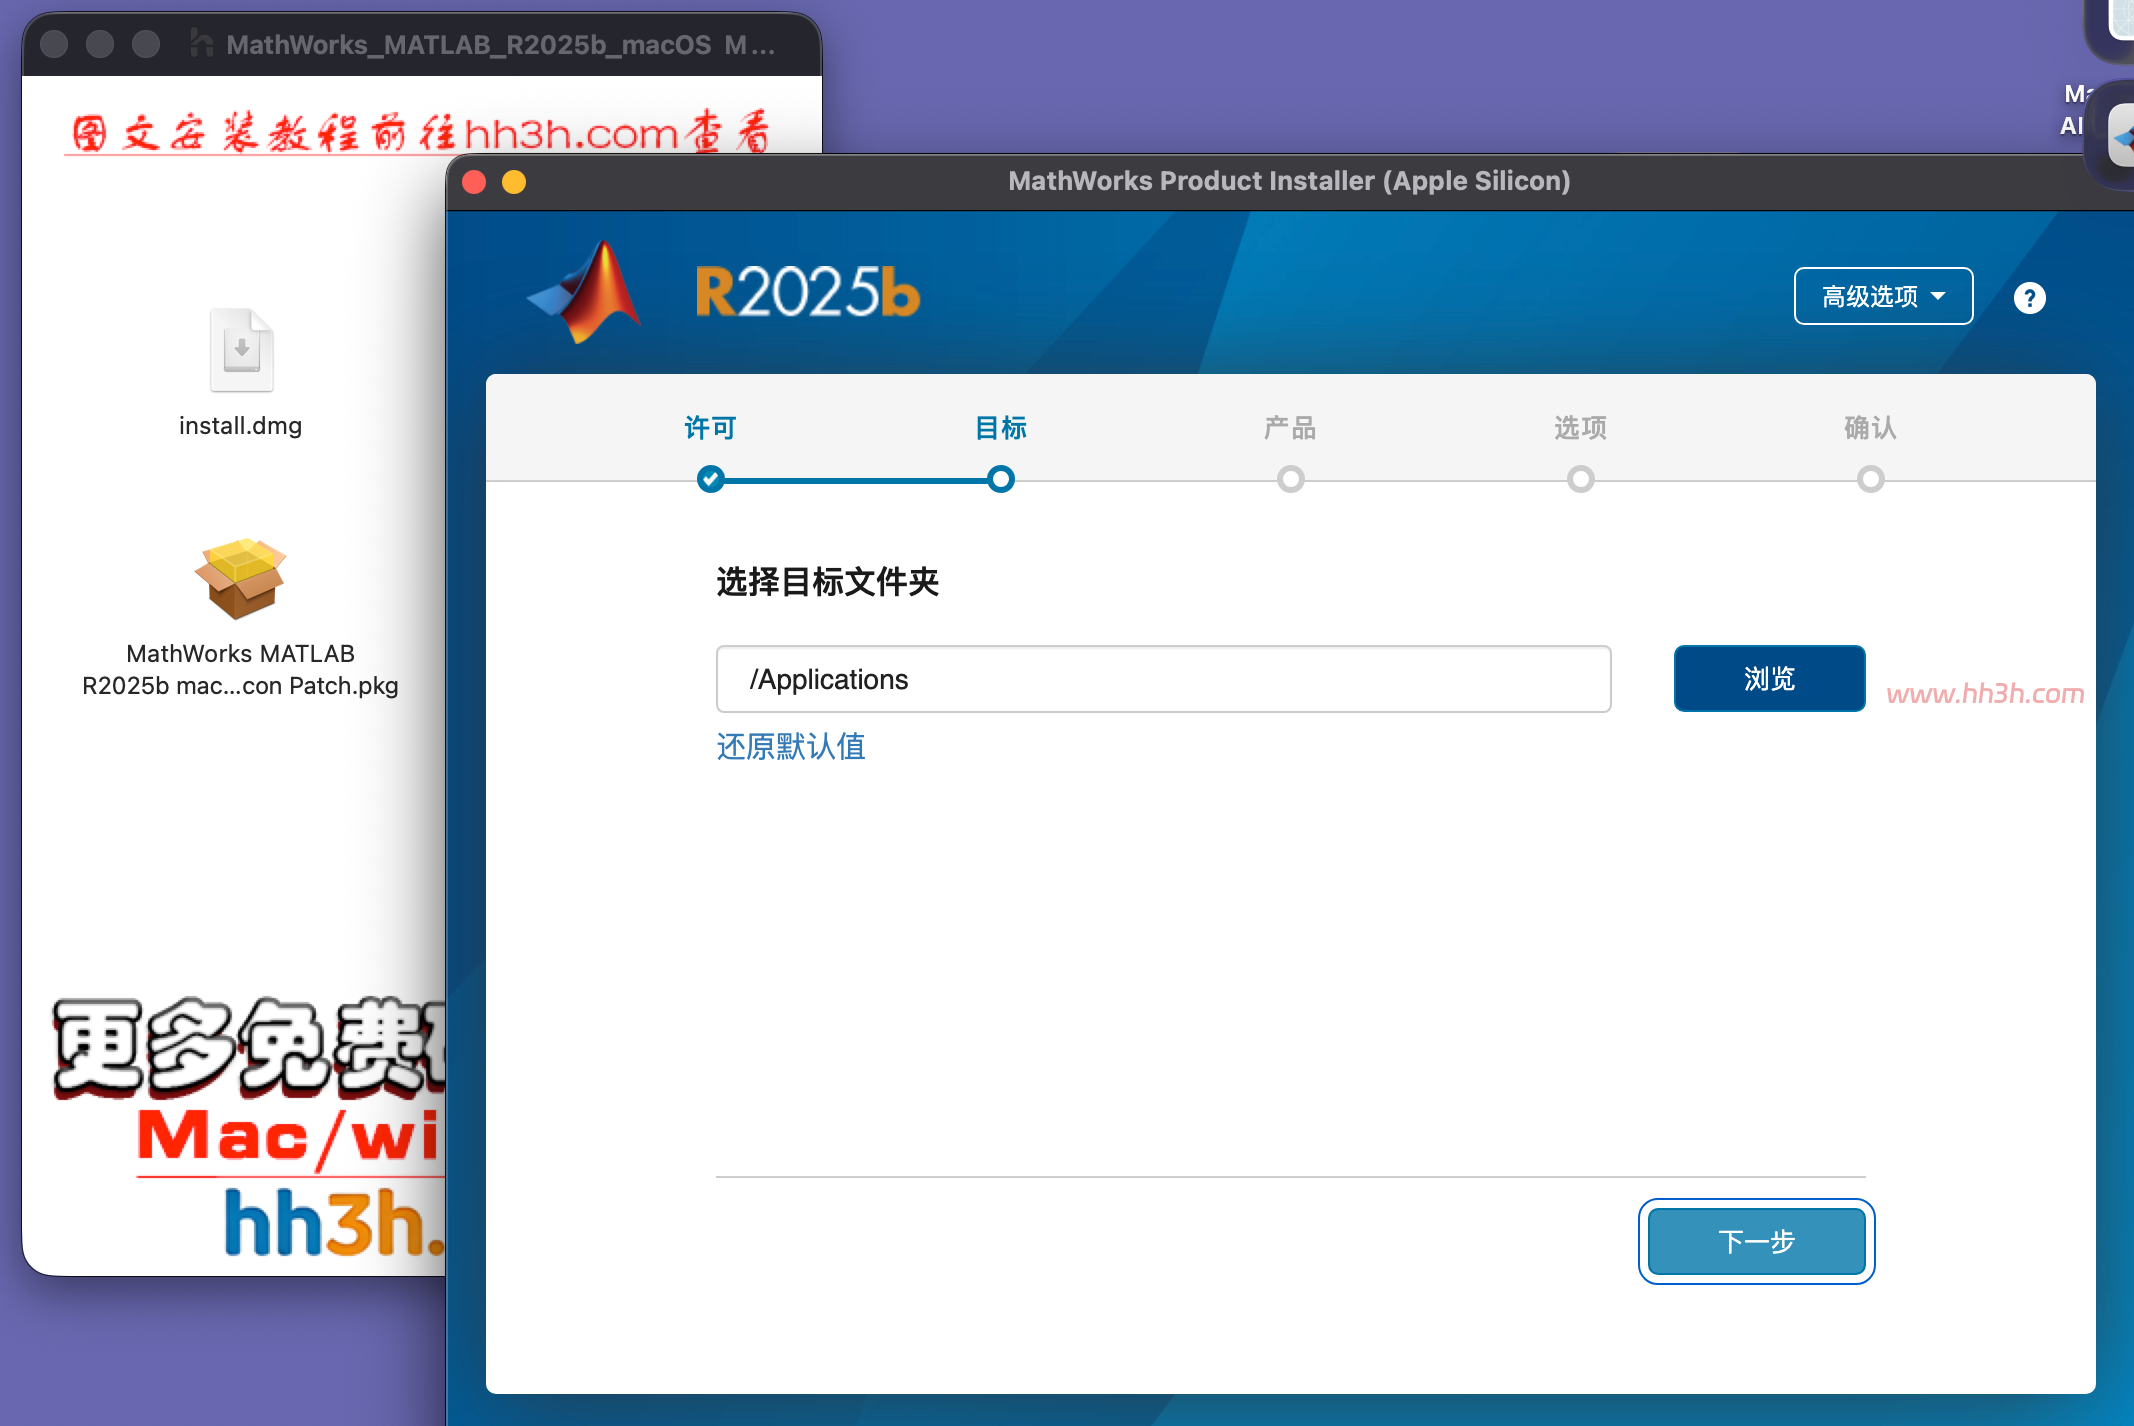
Task: Go to the 许可 step tab
Action: [x=710, y=428]
